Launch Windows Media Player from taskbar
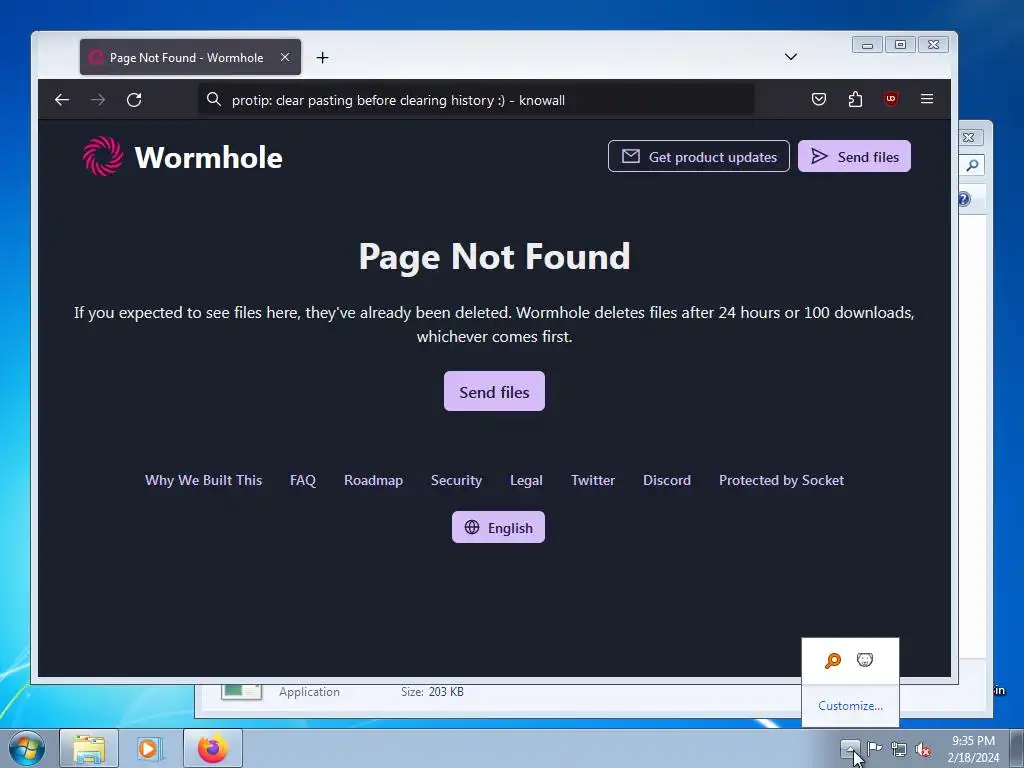The height and width of the screenshot is (768, 1024). (150, 748)
